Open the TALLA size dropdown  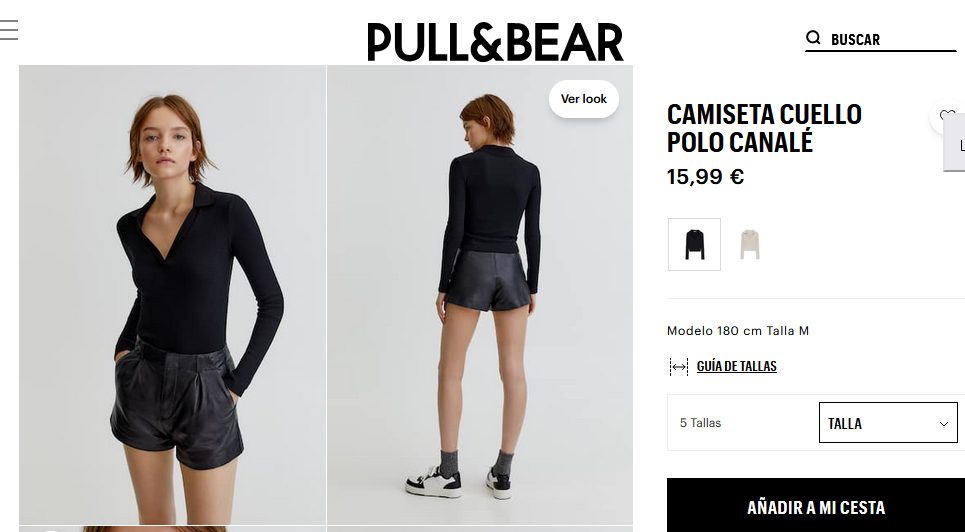click(x=888, y=422)
